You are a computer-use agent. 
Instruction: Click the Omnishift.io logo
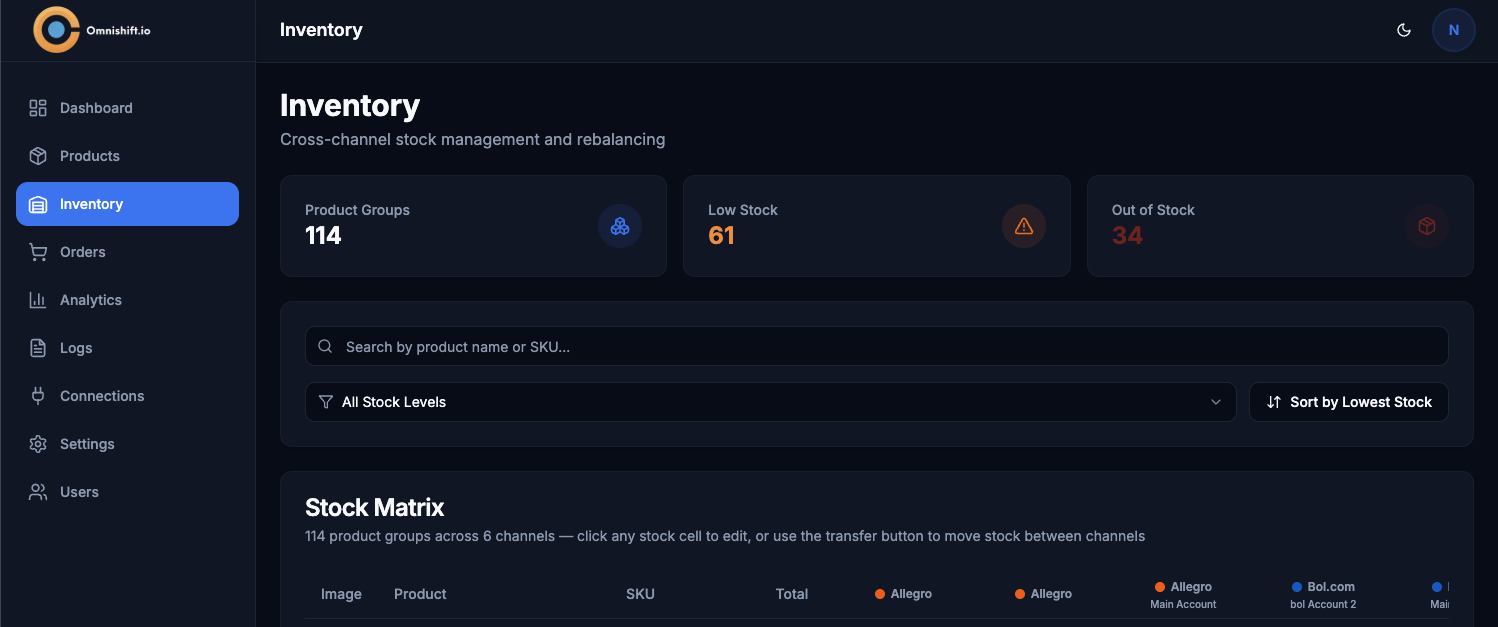pos(92,30)
